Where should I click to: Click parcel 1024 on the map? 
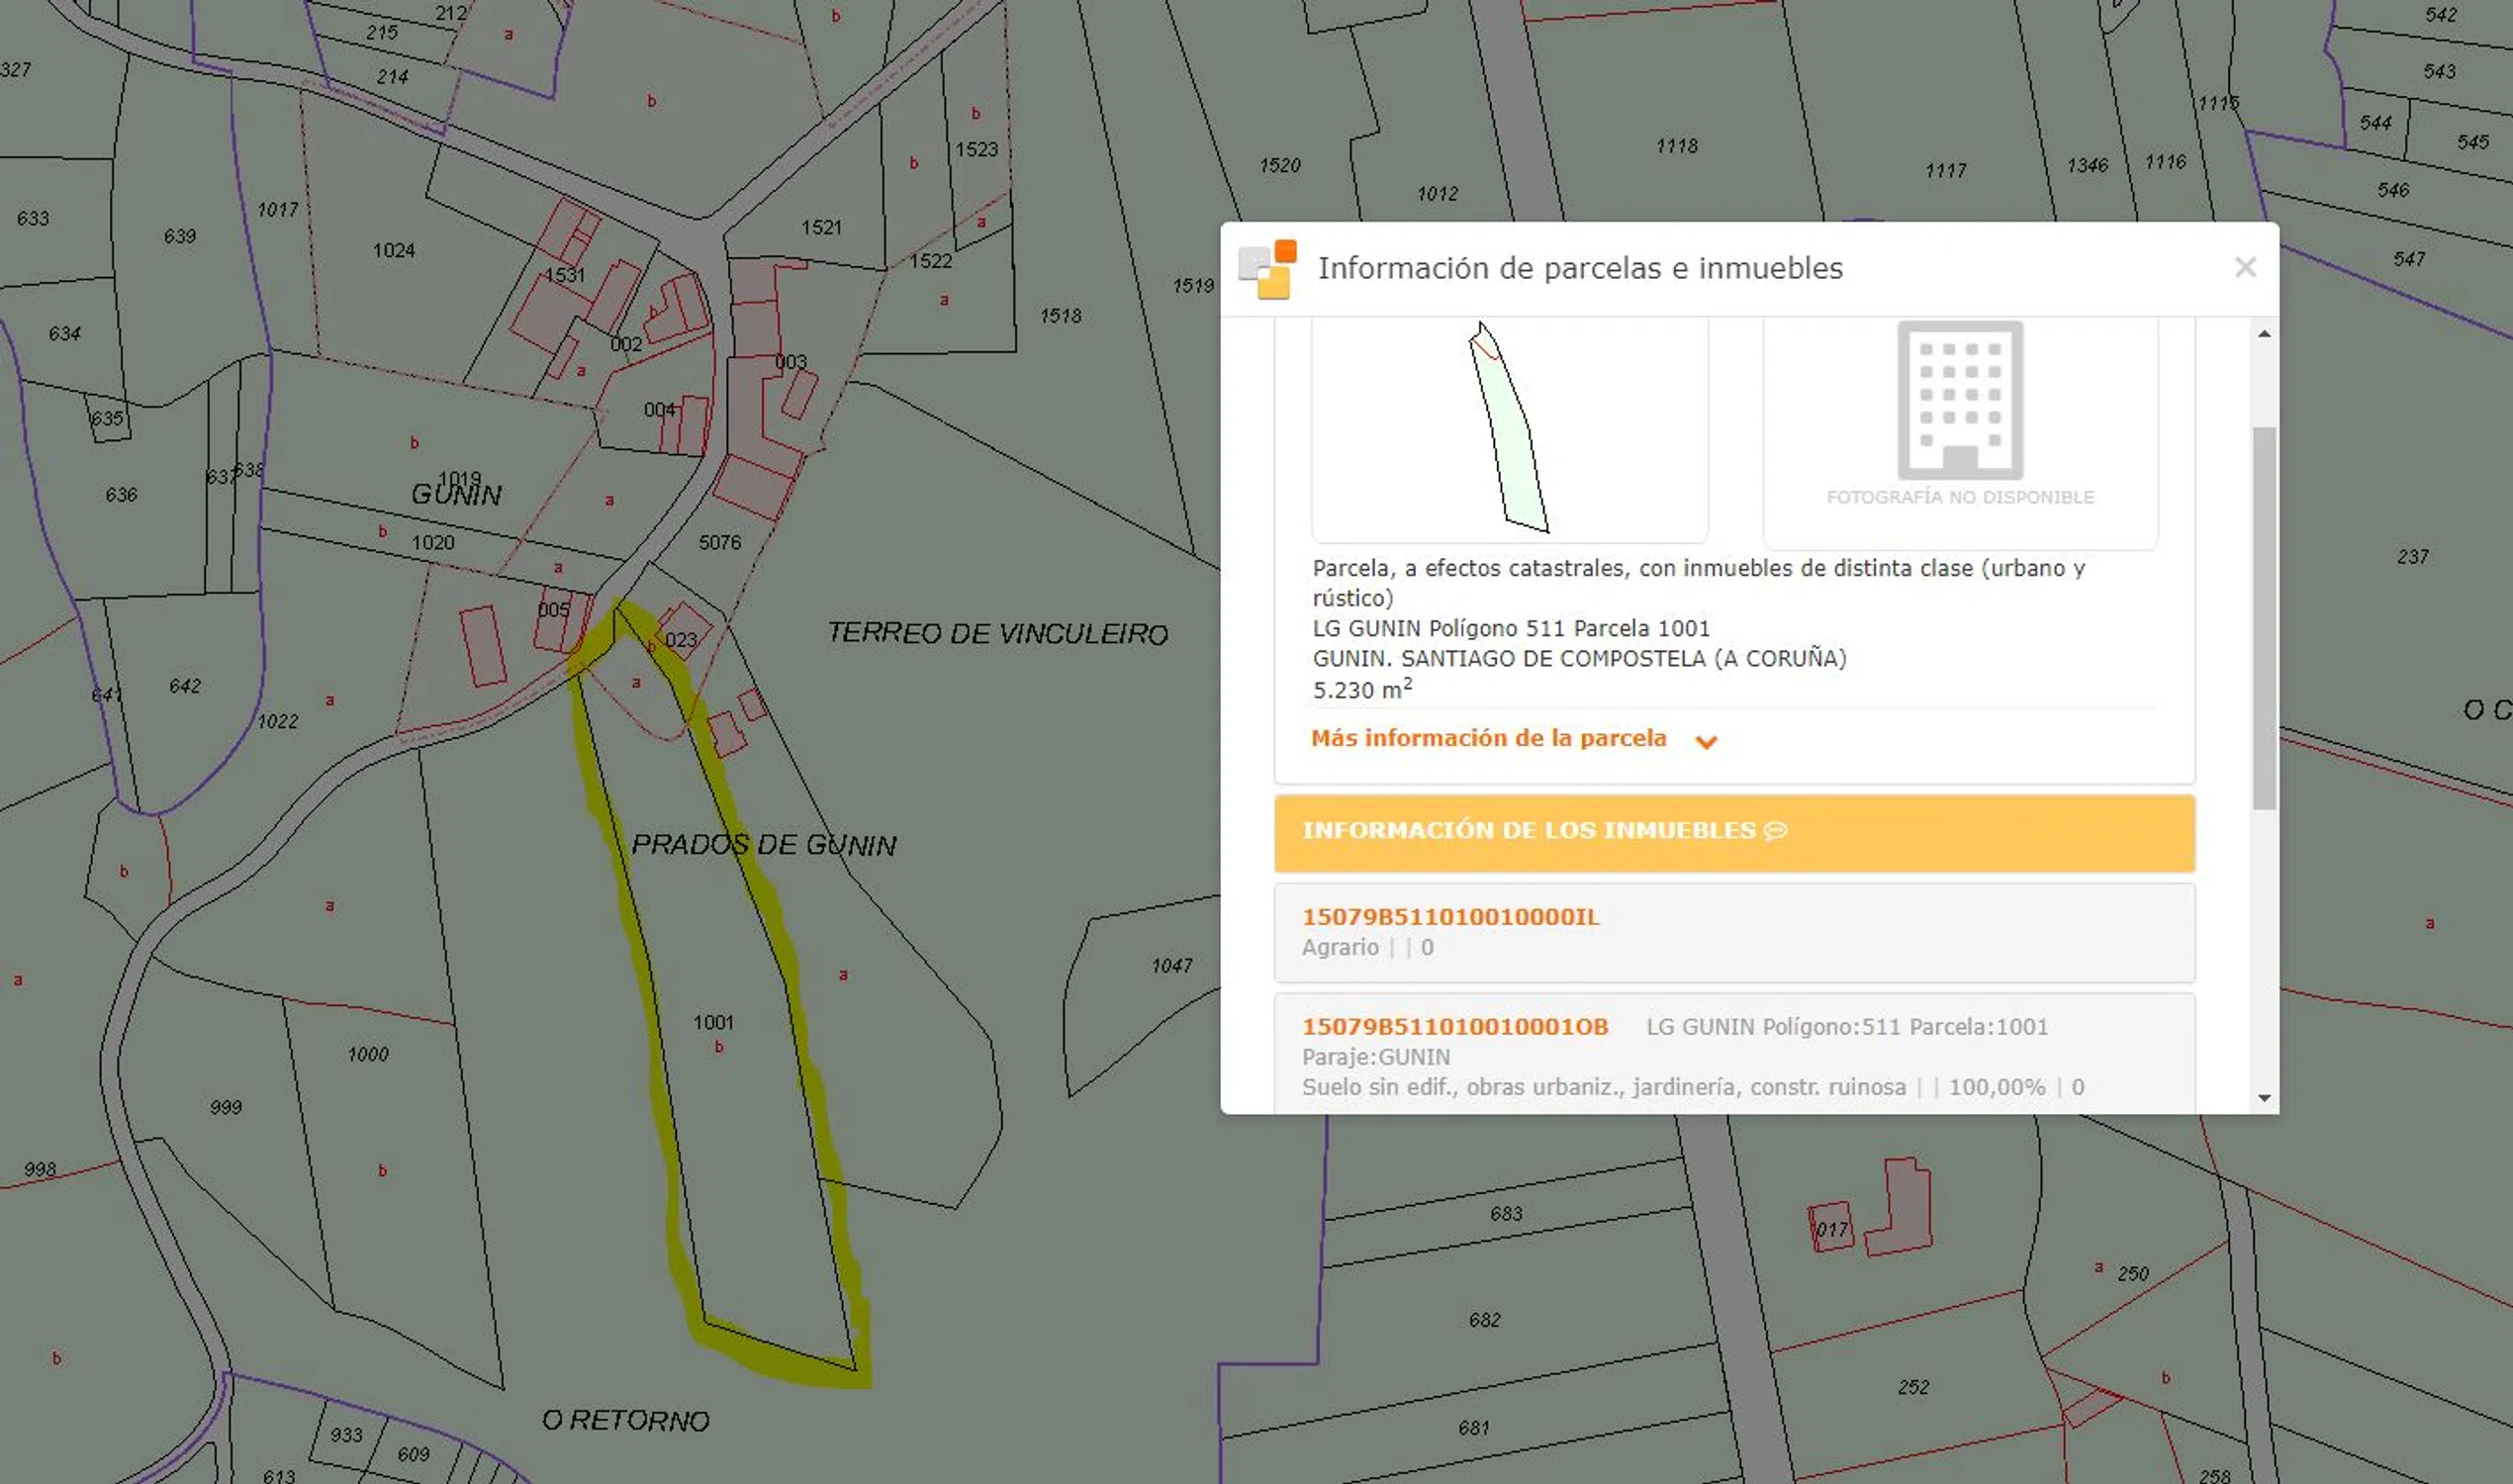(393, 250)
